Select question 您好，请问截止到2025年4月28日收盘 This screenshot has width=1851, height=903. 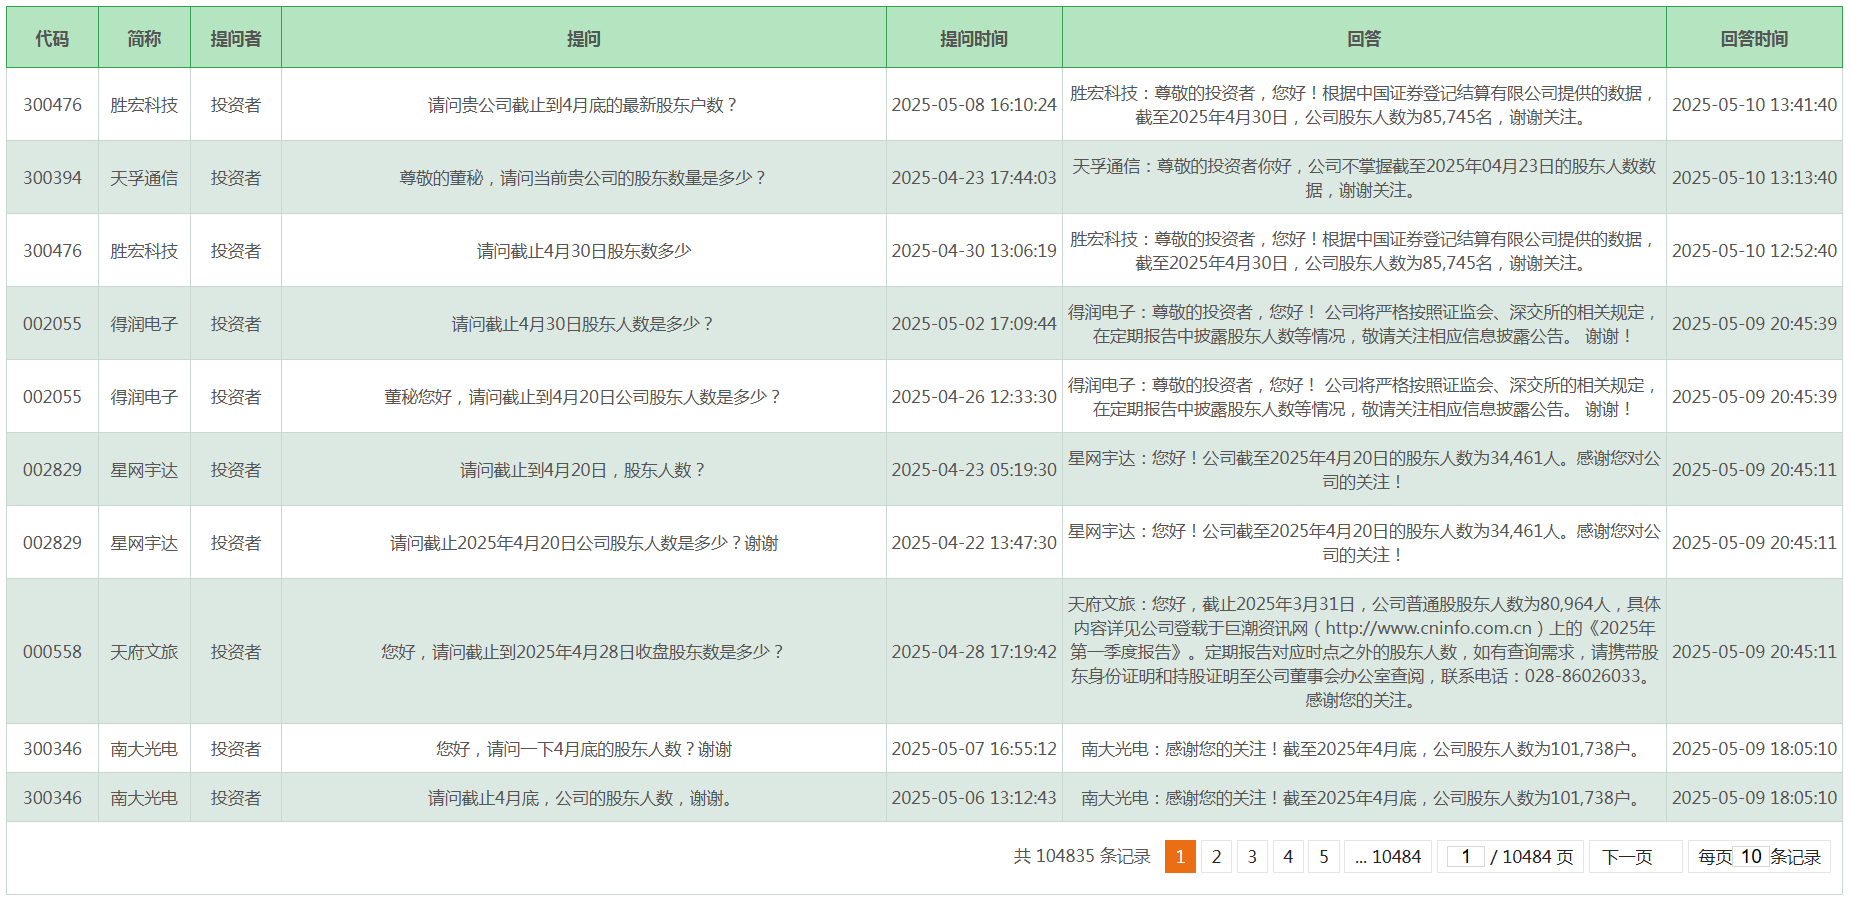(x=584, y=652)
